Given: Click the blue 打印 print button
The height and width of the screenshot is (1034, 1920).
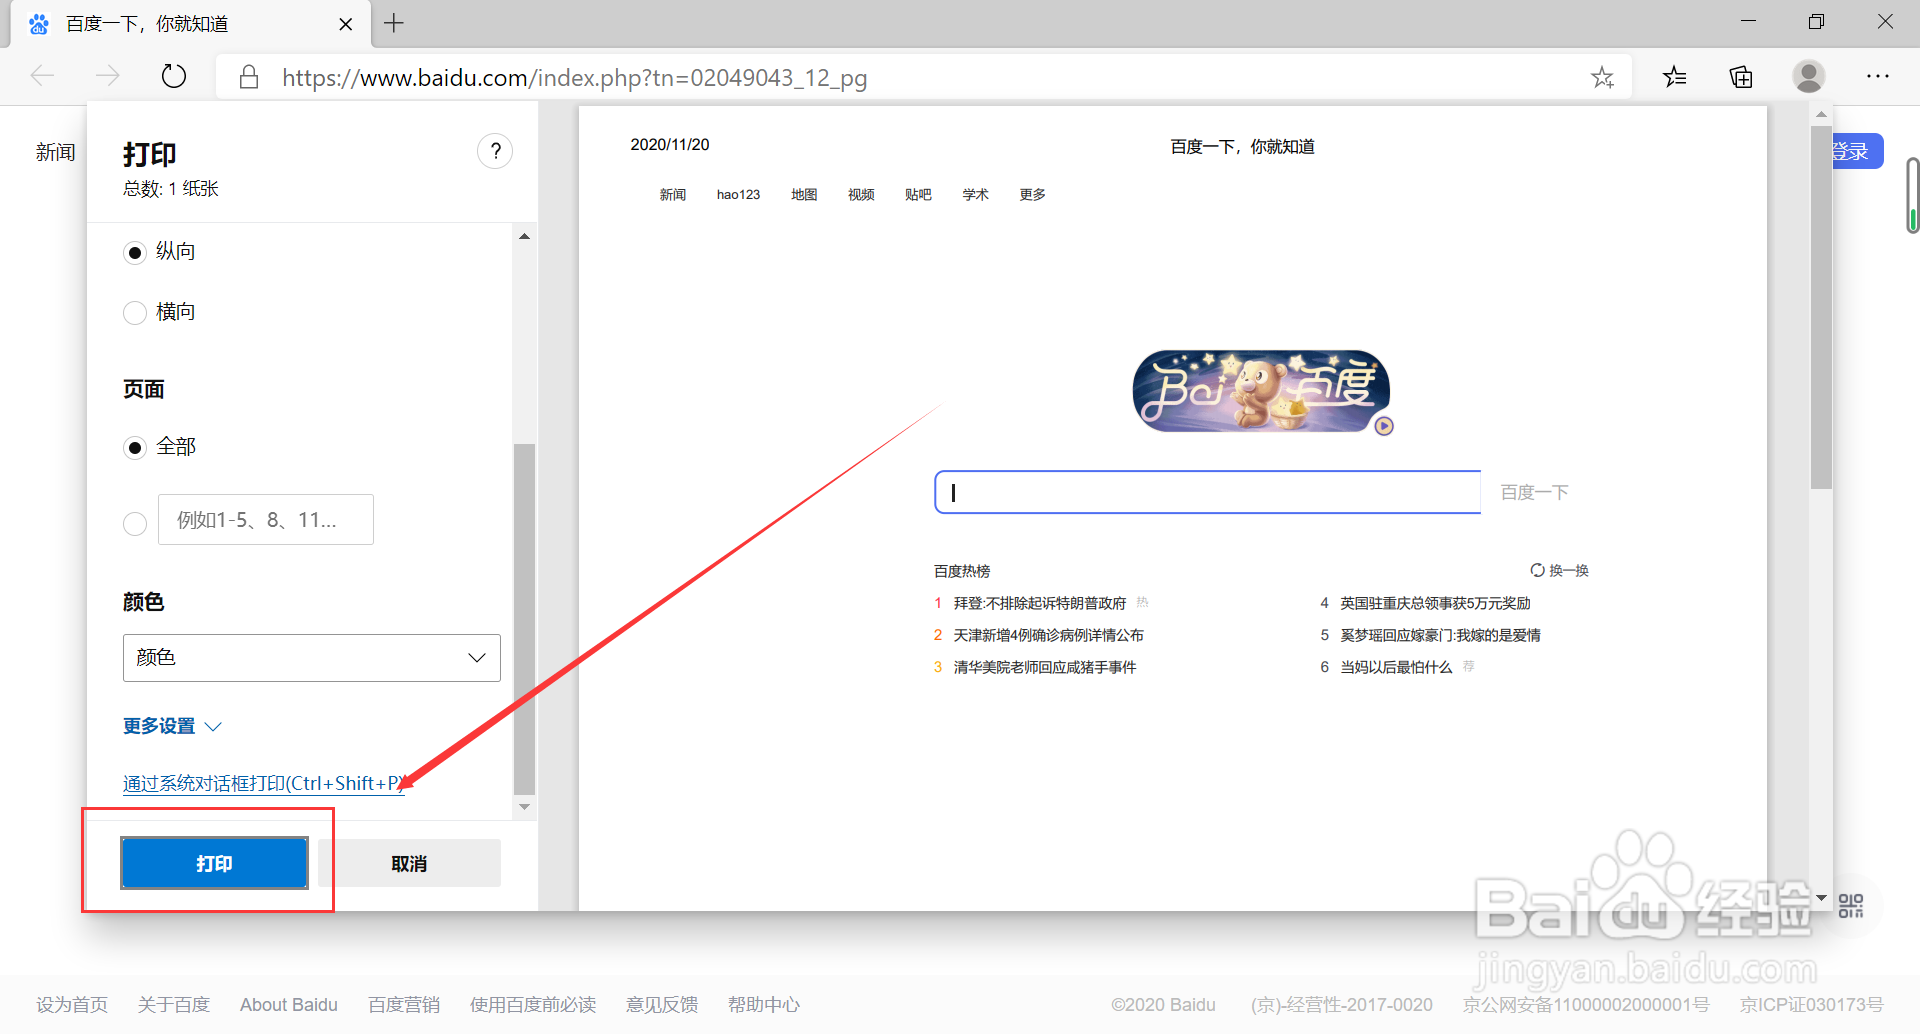Looking at the screenshot, I should [214, 863].
